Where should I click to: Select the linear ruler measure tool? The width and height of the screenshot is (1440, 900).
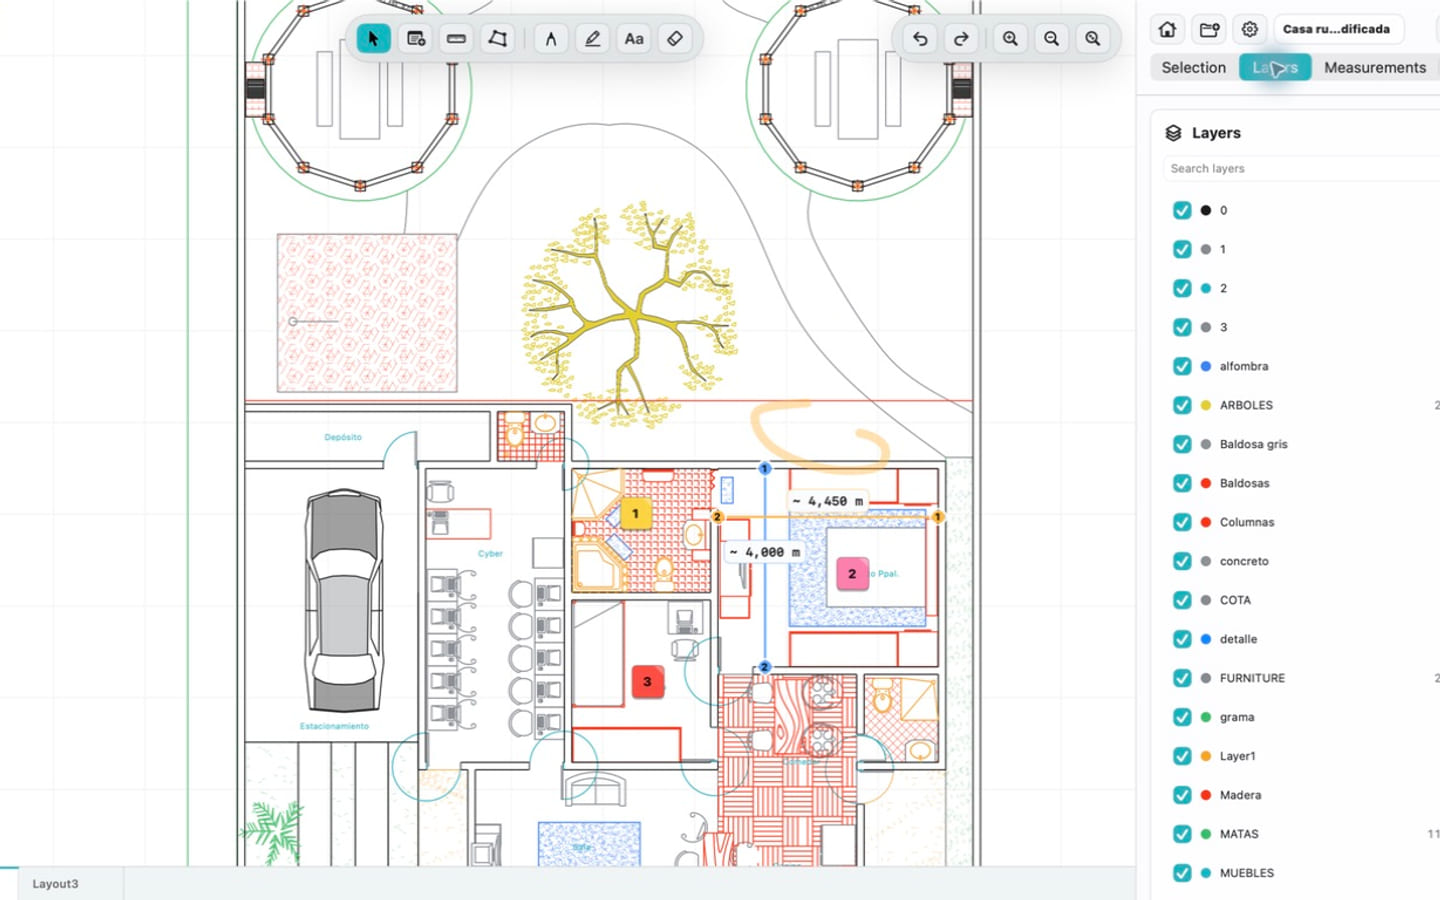pyautogui.click(x=456, y=39)
